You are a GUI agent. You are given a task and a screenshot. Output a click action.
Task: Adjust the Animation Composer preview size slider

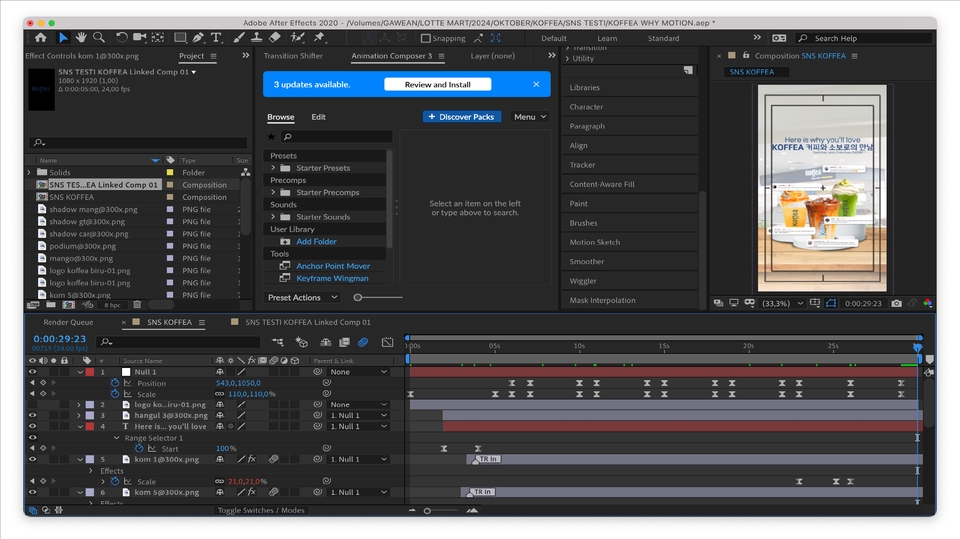click(359, 297)
